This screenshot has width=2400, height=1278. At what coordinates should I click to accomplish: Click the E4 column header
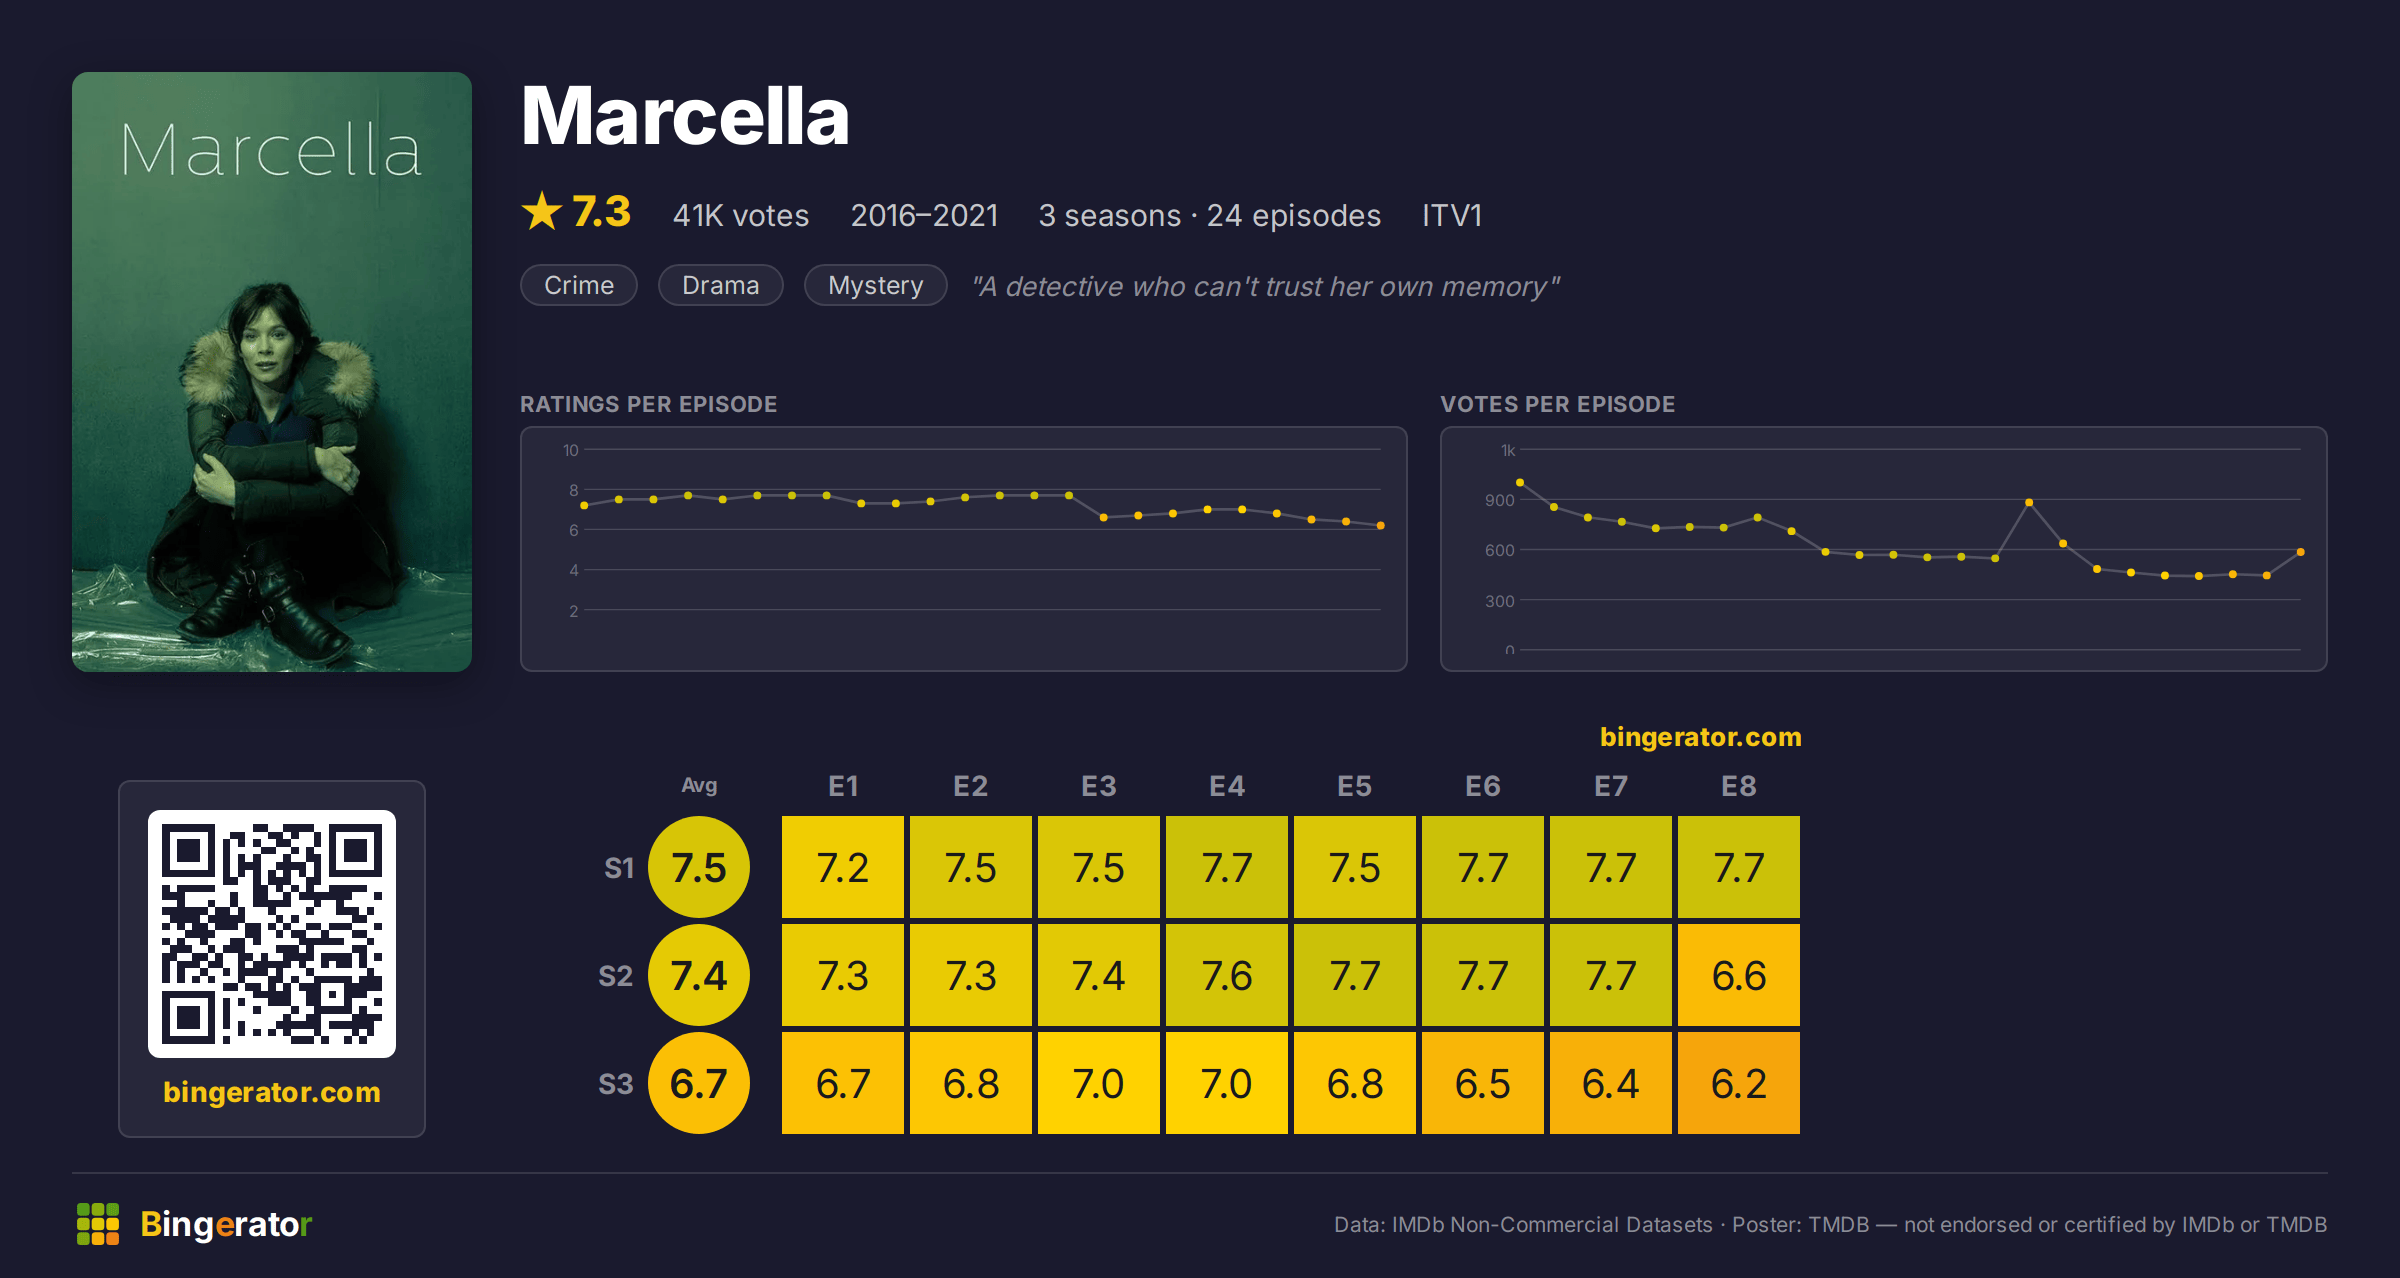1227,786
